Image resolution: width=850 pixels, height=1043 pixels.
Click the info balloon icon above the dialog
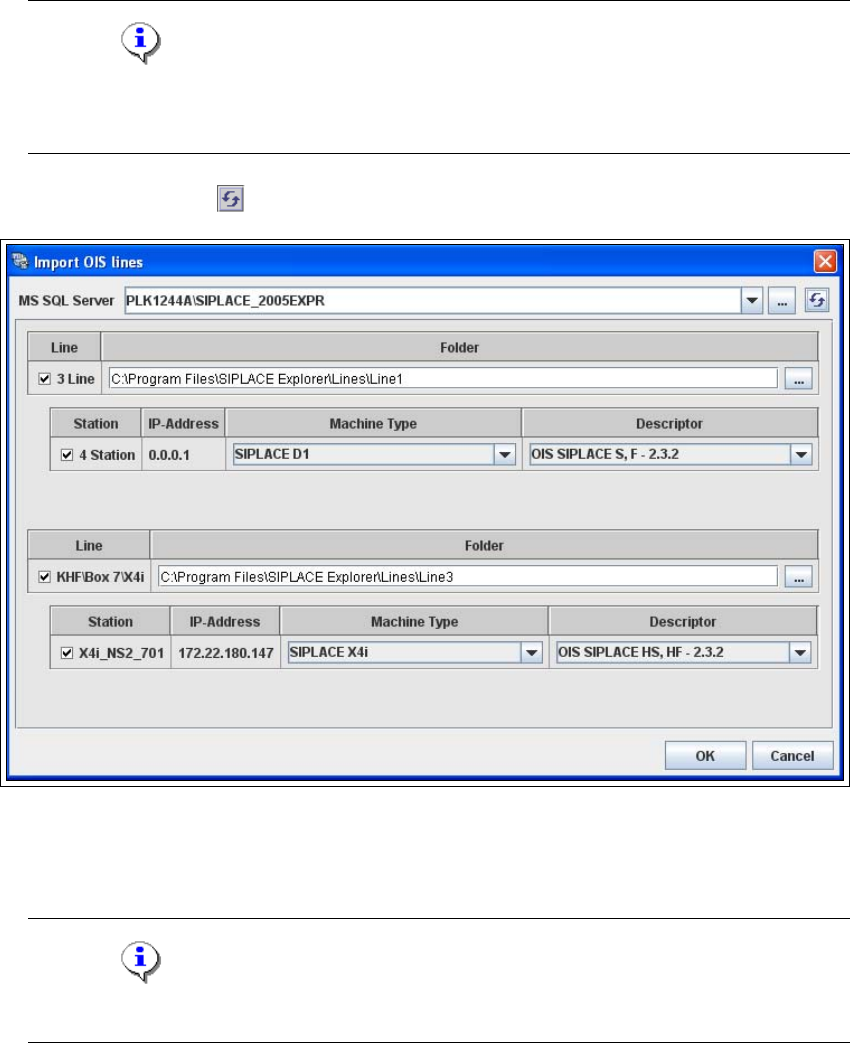tap(140, 43)
